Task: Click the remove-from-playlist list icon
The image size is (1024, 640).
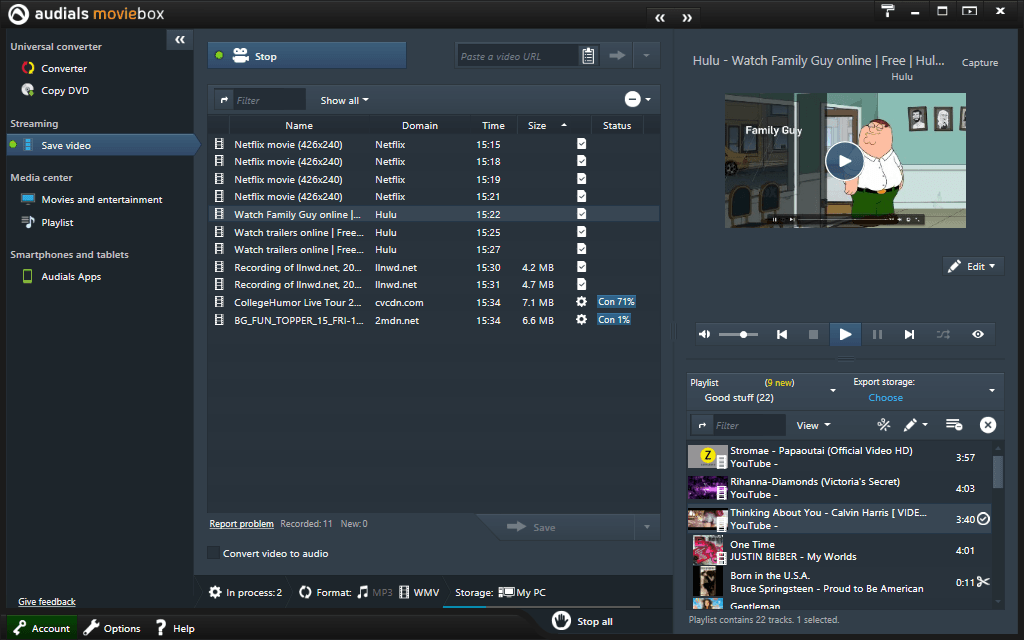Action: pos(953,424)
